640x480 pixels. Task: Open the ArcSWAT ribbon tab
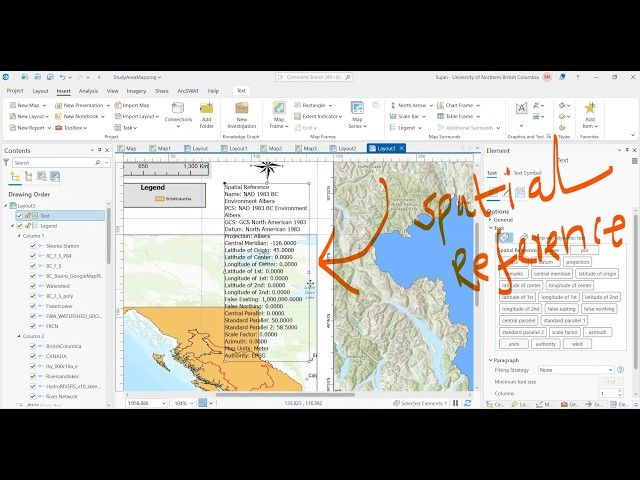187,91
